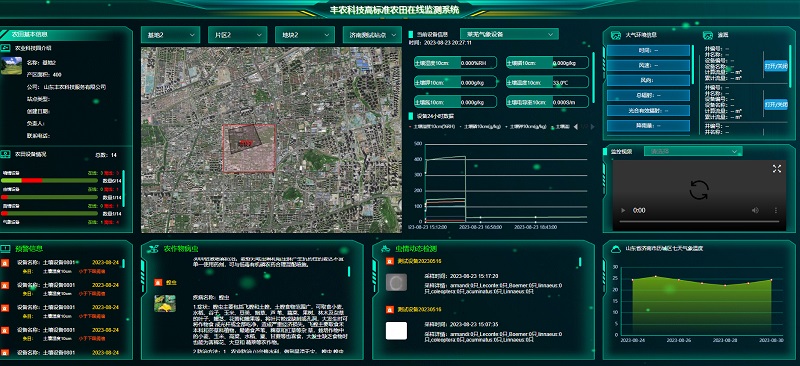Screen dimensions: 800x366
Task: Click the video progress bar
Action: coord(698,222)
